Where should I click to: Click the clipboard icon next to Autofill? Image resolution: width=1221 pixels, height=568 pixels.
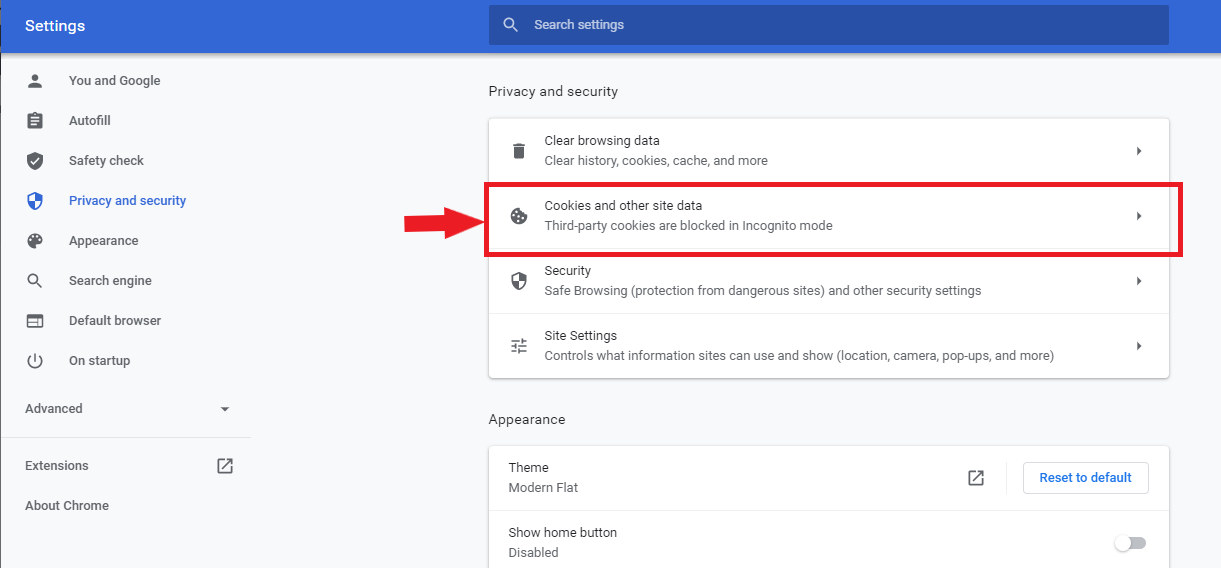click(35, 121)
